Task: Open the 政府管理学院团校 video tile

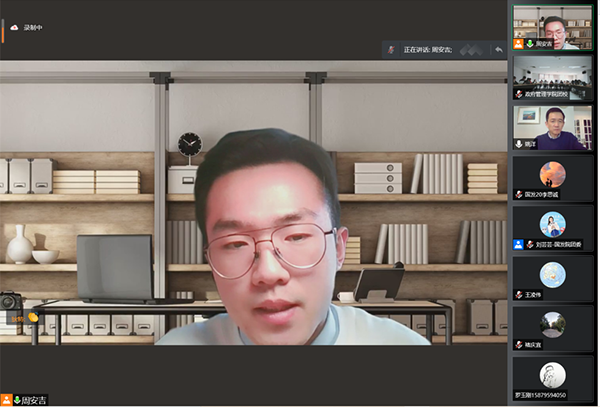Action: (x=552, y=76)
